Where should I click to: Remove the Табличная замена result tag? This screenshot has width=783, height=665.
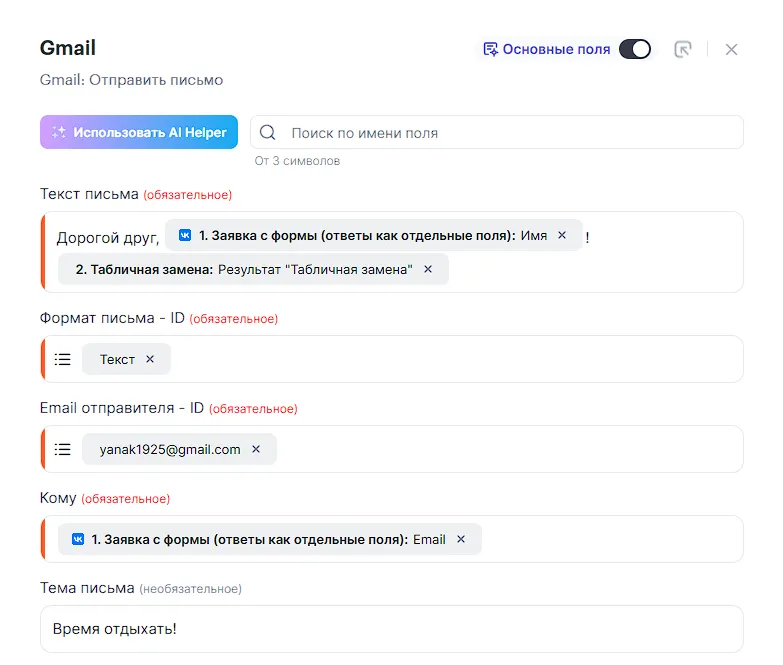coord(428,269)
